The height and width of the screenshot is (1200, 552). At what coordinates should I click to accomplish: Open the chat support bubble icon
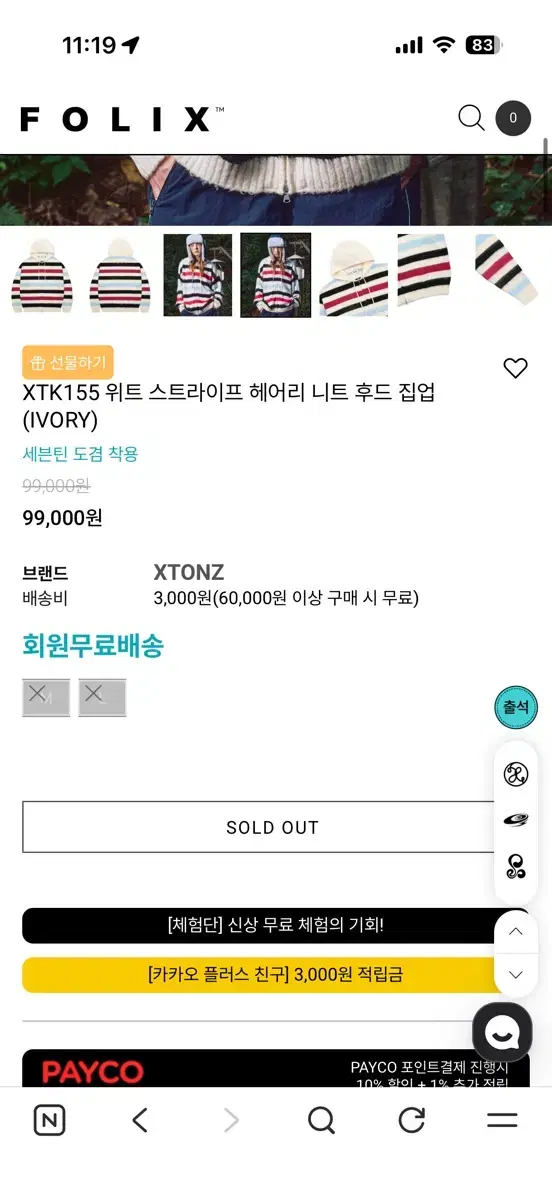point(502,1032)
